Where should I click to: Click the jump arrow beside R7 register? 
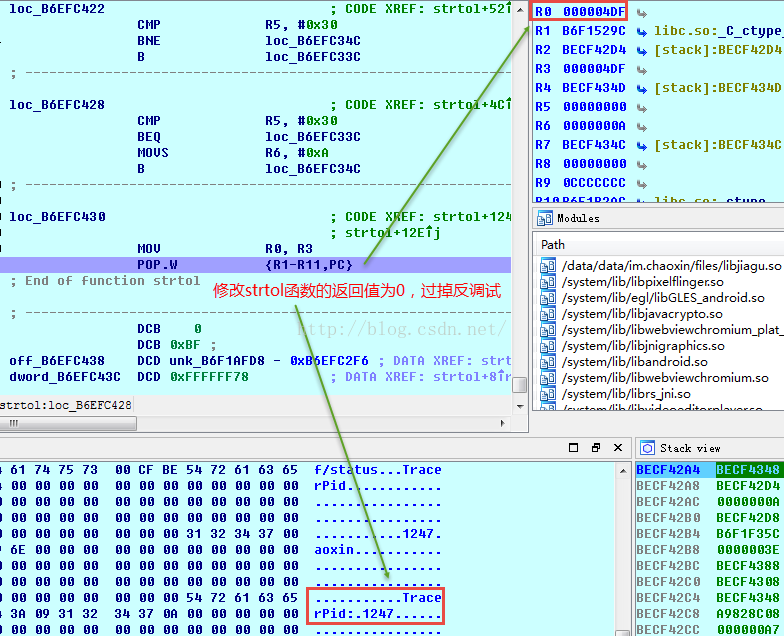(642, 146)
